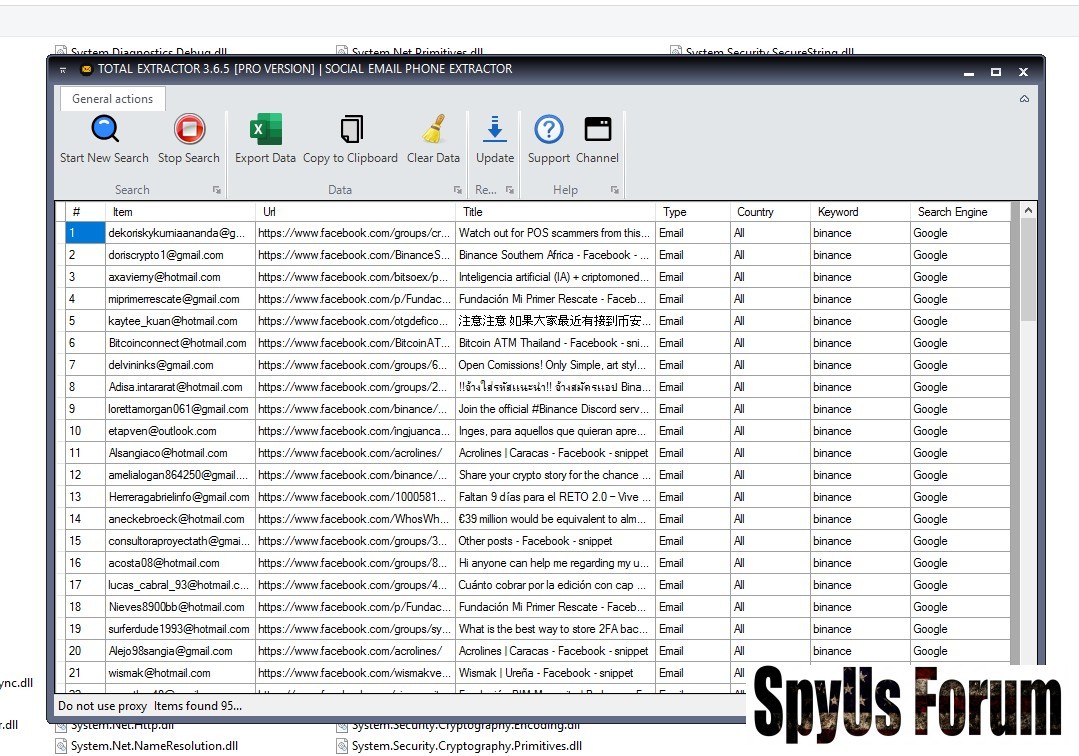Image resolution: width=1079 pixels, height=756 pixels.
Task: Switch to the General actions tab
Action: 113,99
